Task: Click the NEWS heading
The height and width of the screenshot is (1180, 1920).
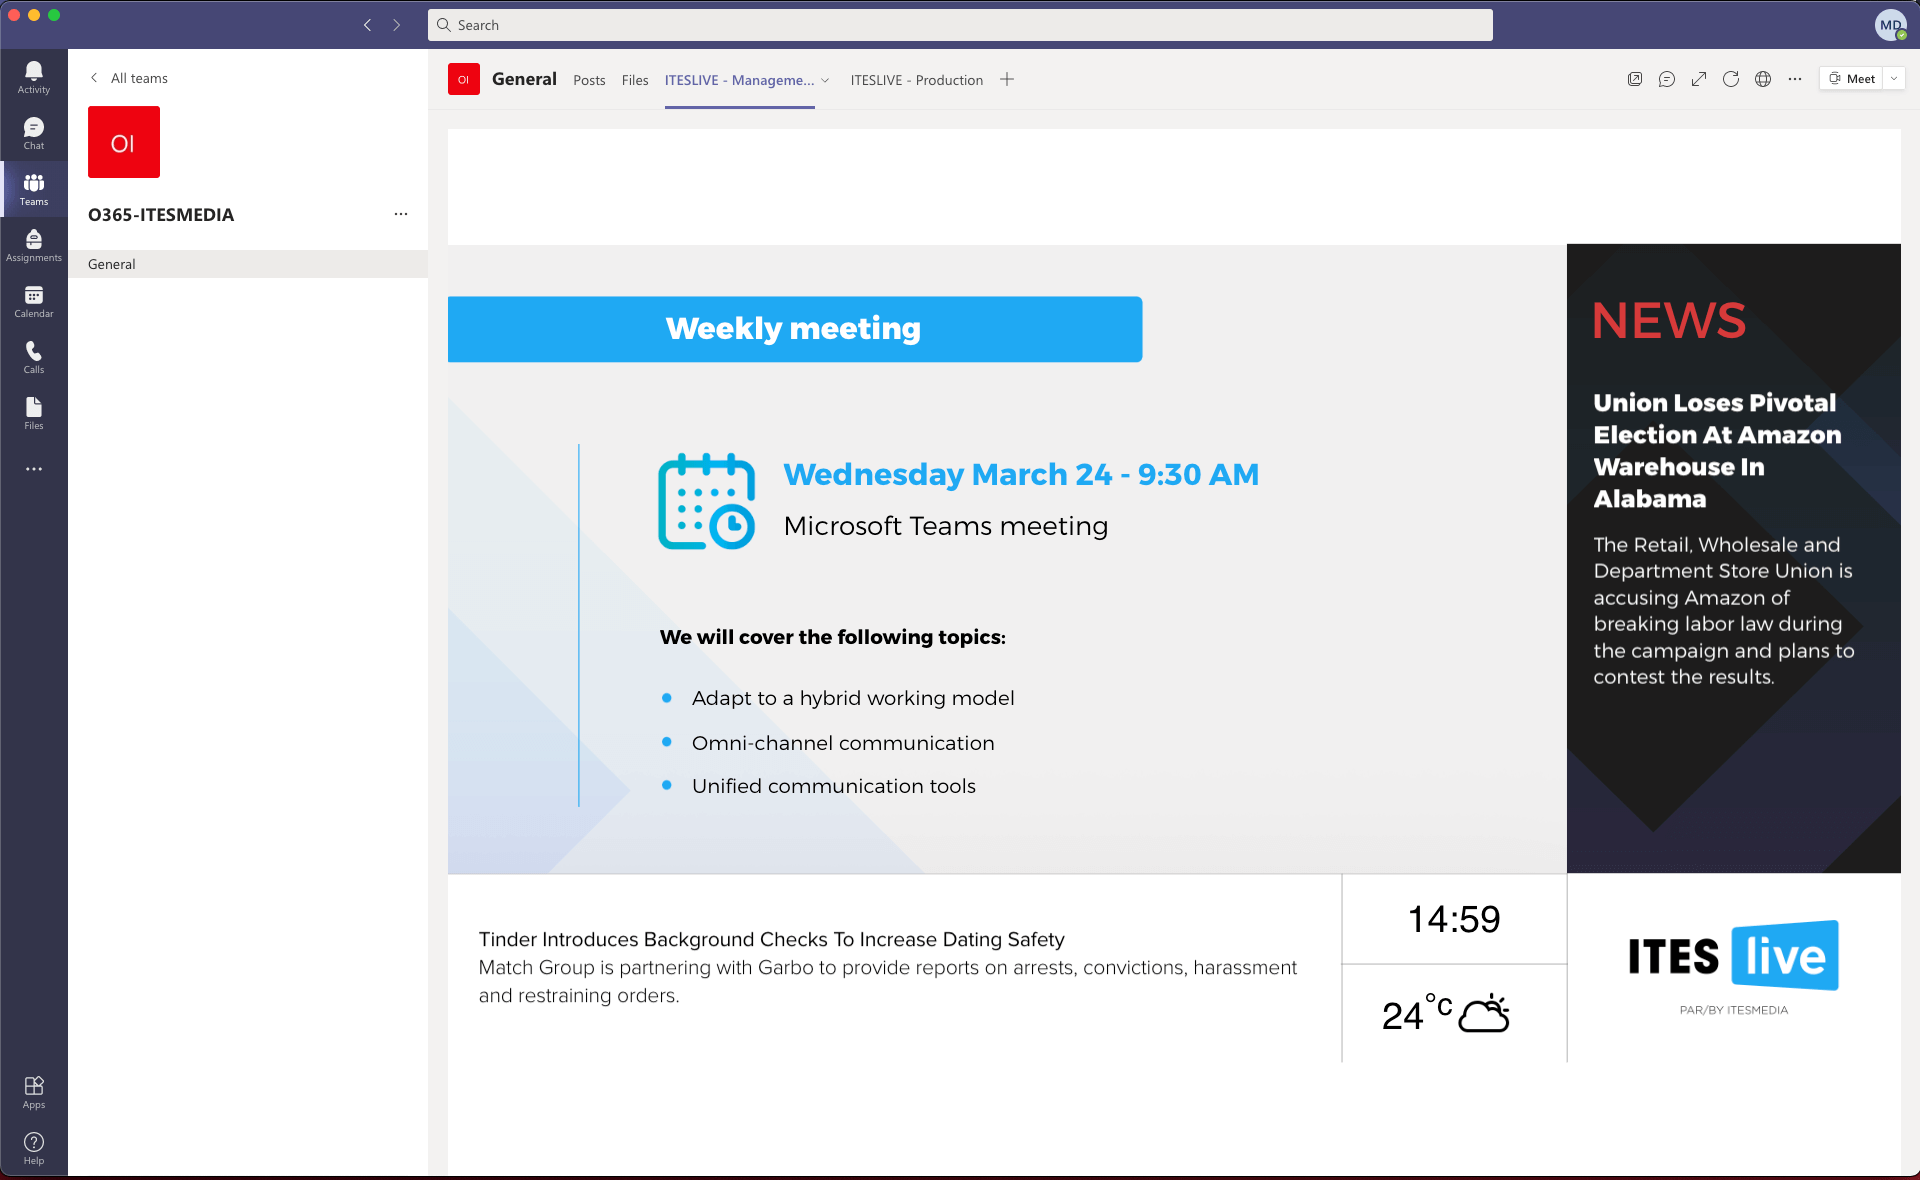Action: pos(1669,321)
